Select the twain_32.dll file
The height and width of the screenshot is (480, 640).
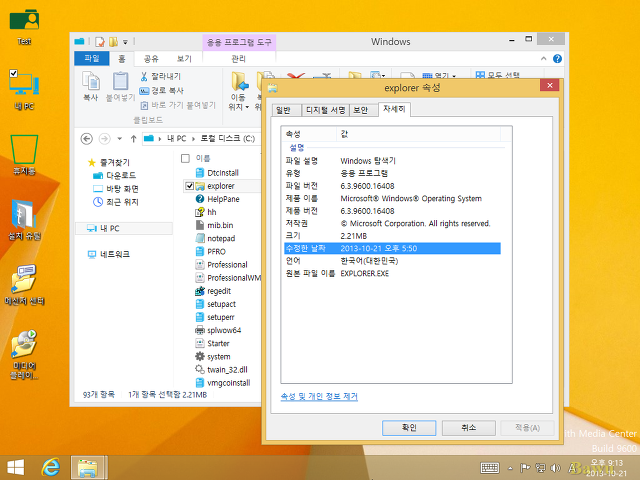222,370
